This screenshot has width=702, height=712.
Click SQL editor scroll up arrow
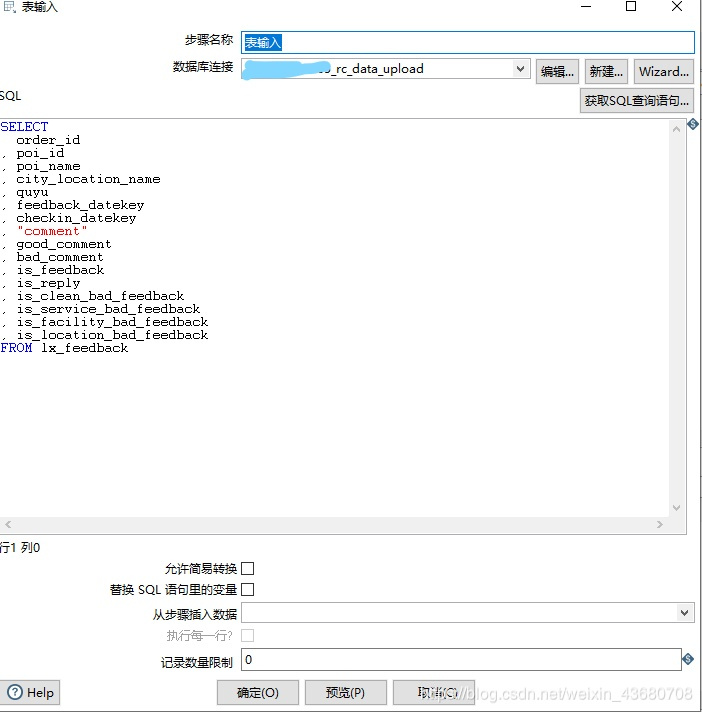[676, 129]
